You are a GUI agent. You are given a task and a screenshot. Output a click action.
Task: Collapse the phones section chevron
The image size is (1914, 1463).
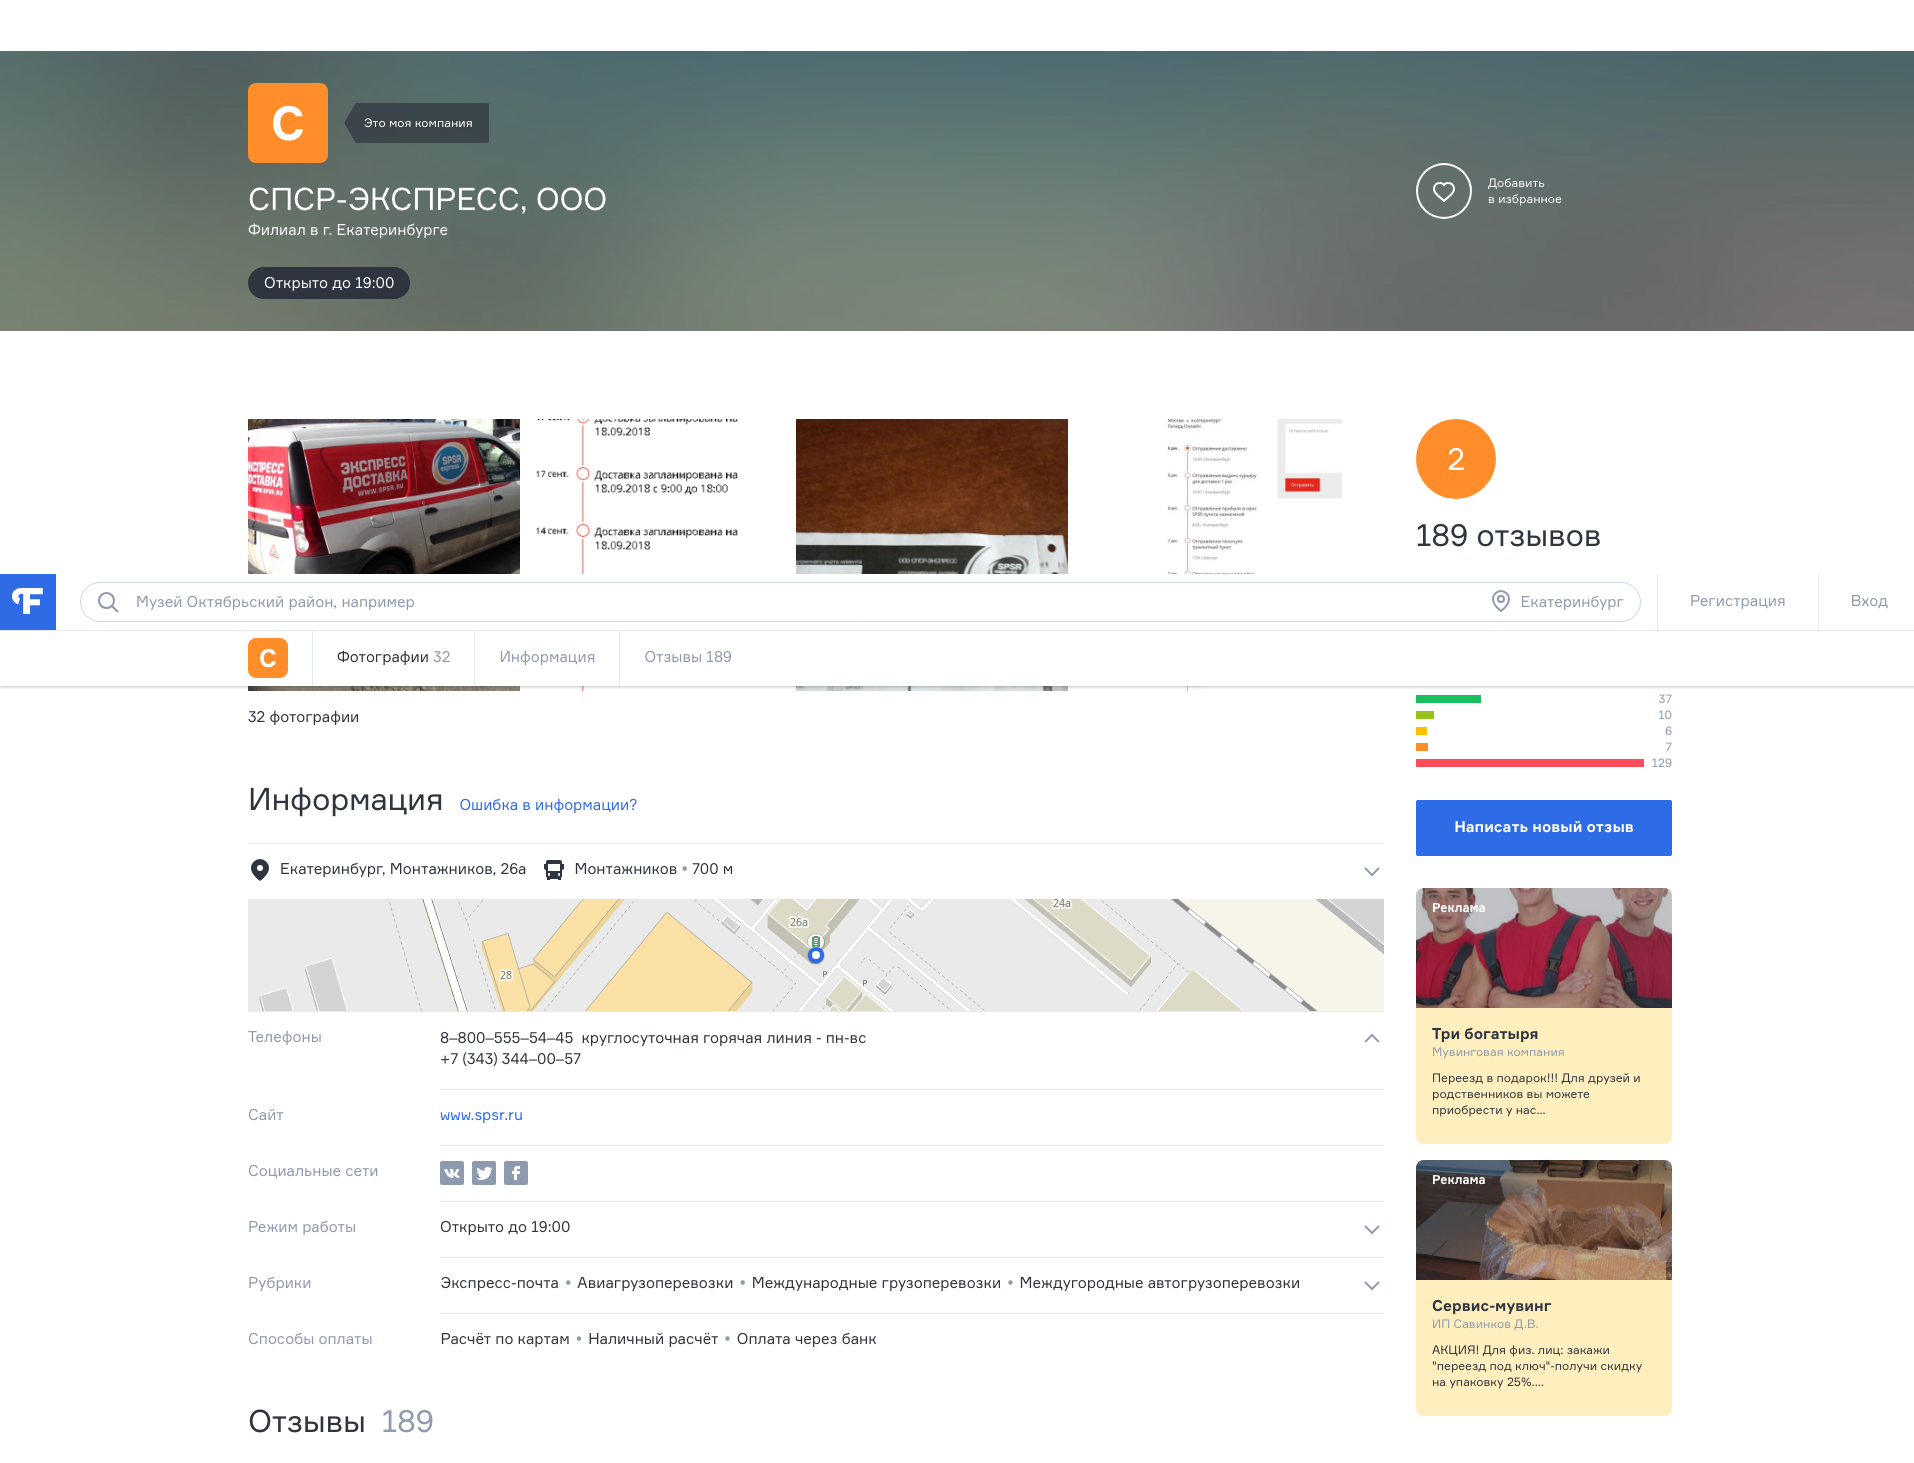pyautogui.click(x=1372, y=1038)
